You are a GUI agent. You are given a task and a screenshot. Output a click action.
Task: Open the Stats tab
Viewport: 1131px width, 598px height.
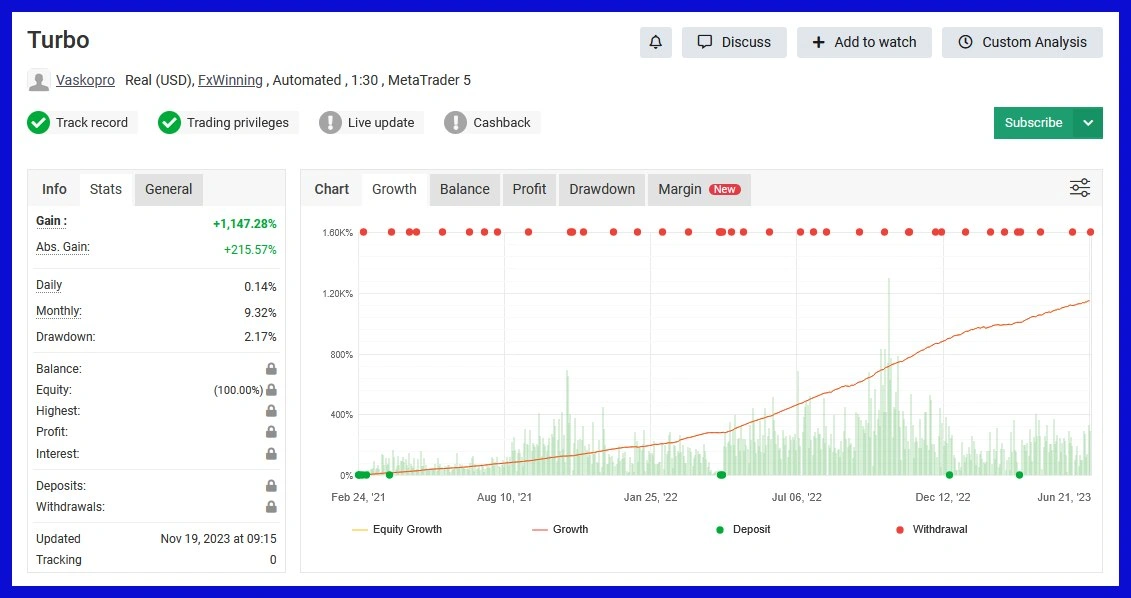tap(106, 189)
